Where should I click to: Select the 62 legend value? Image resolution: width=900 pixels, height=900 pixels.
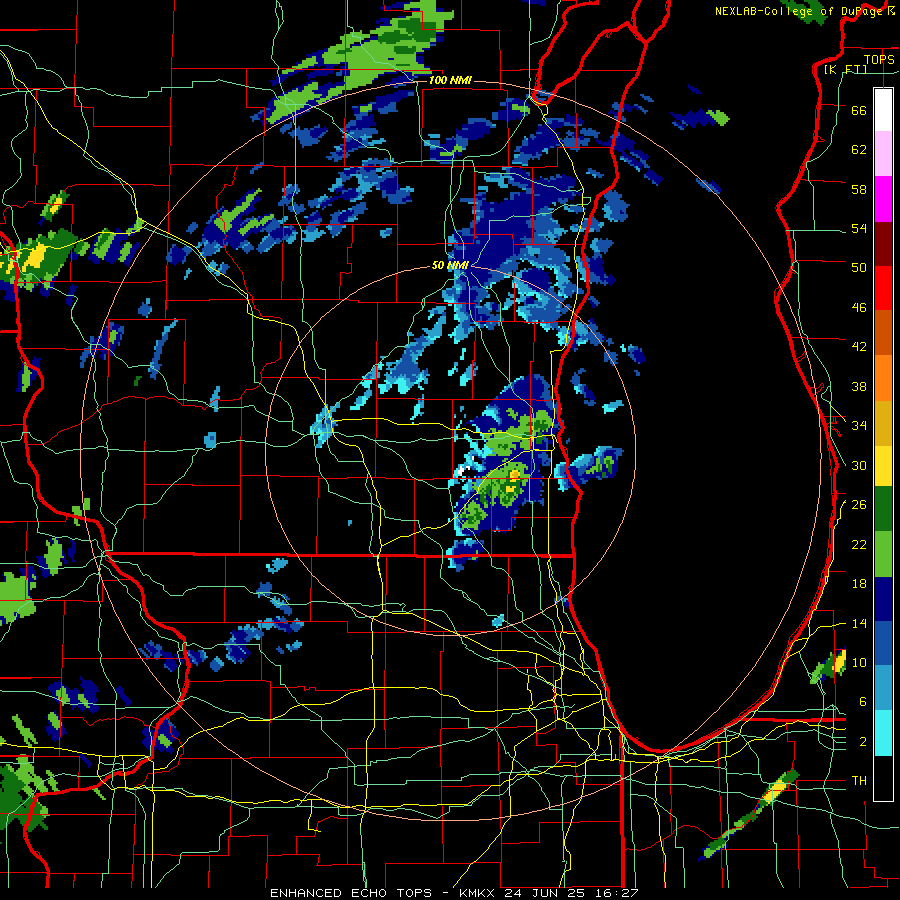pos(859,150)
